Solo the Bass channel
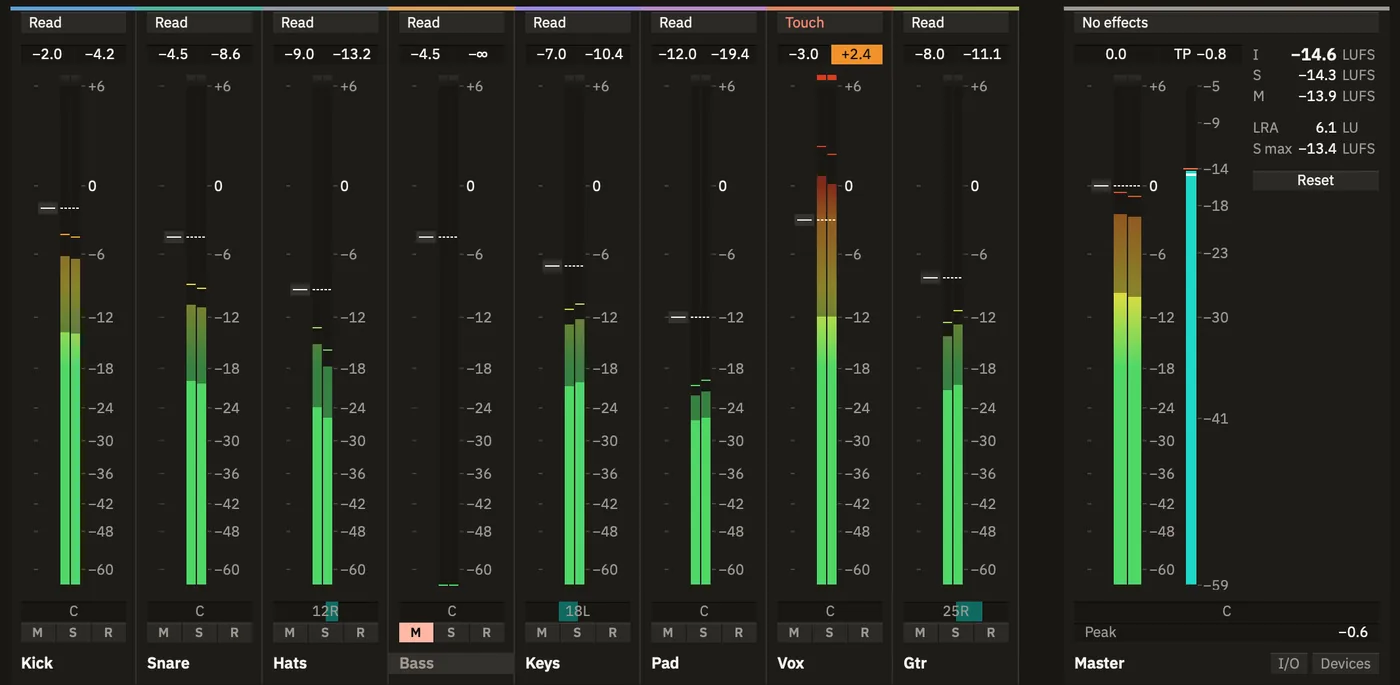This screenshot has height=685, width=1400. [x=451, y=632]
